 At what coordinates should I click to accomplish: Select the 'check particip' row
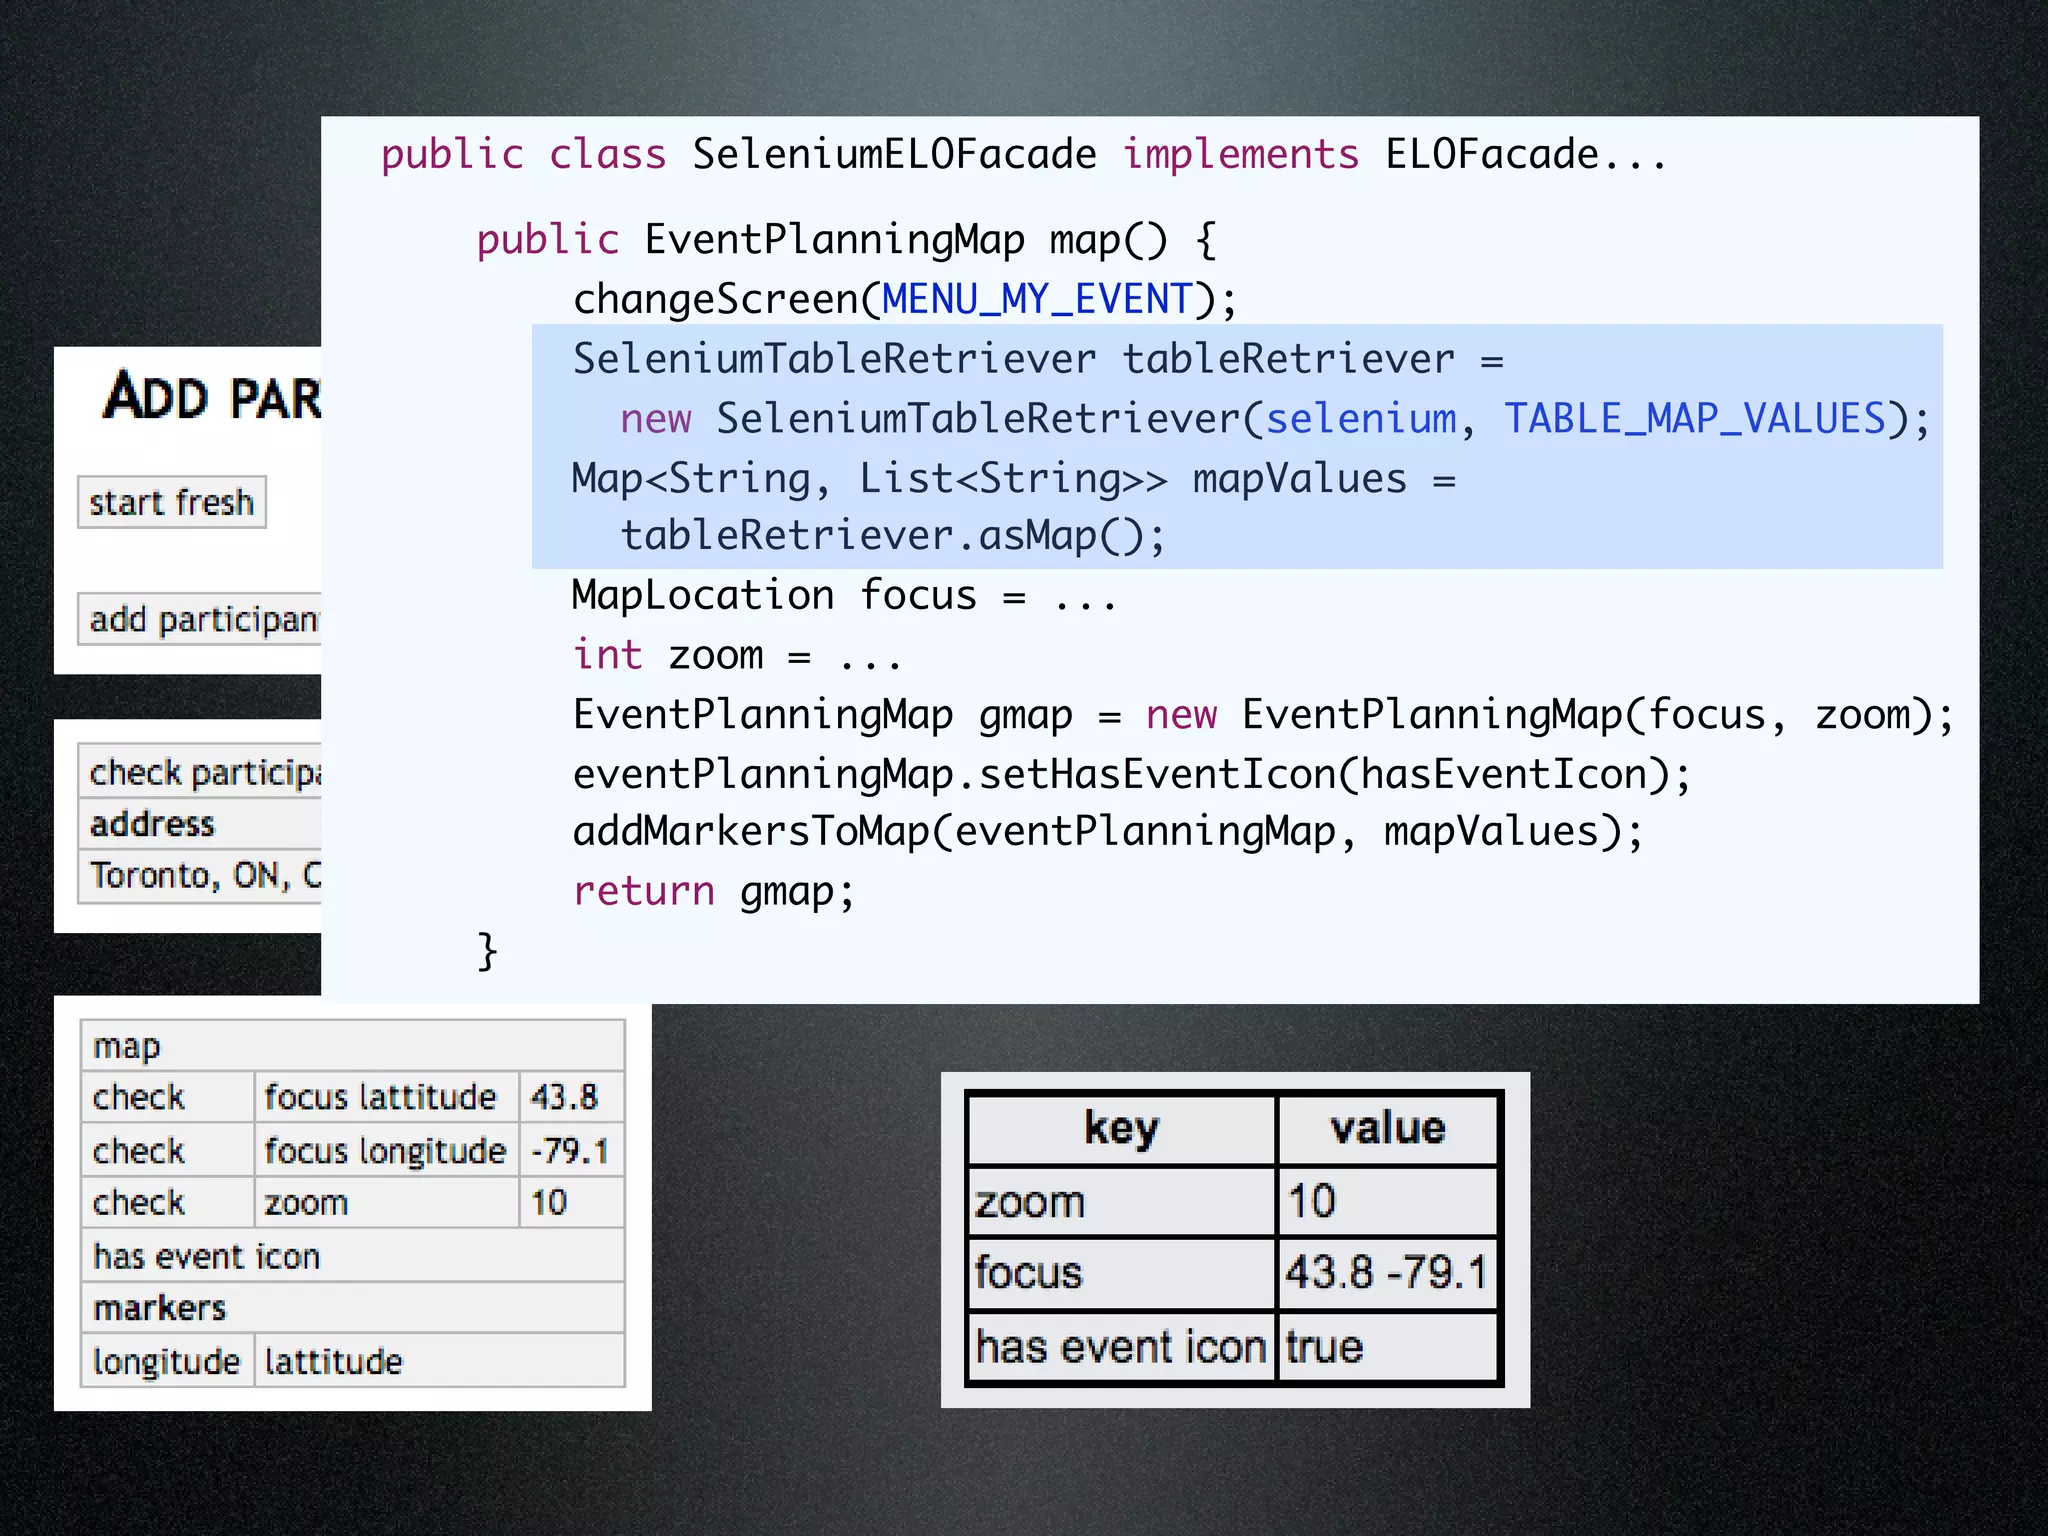coord(200,772)
